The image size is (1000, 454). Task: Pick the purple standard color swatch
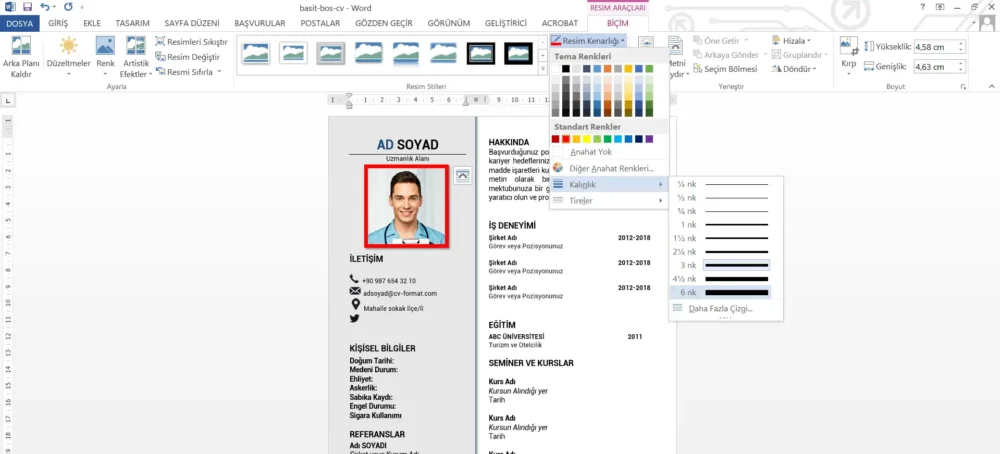click(x=649, y=139)
